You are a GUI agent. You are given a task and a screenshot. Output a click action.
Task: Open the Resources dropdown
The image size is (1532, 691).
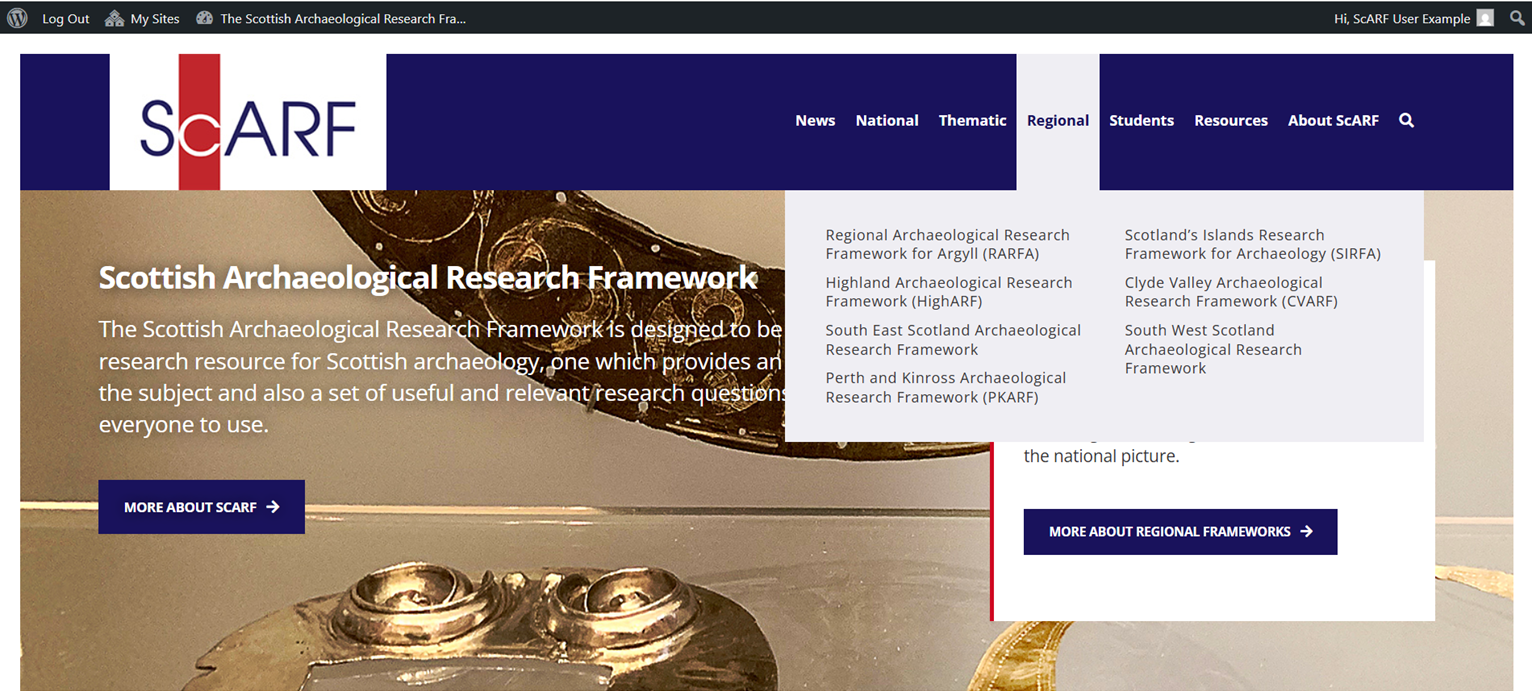[x=1231, y=120]
